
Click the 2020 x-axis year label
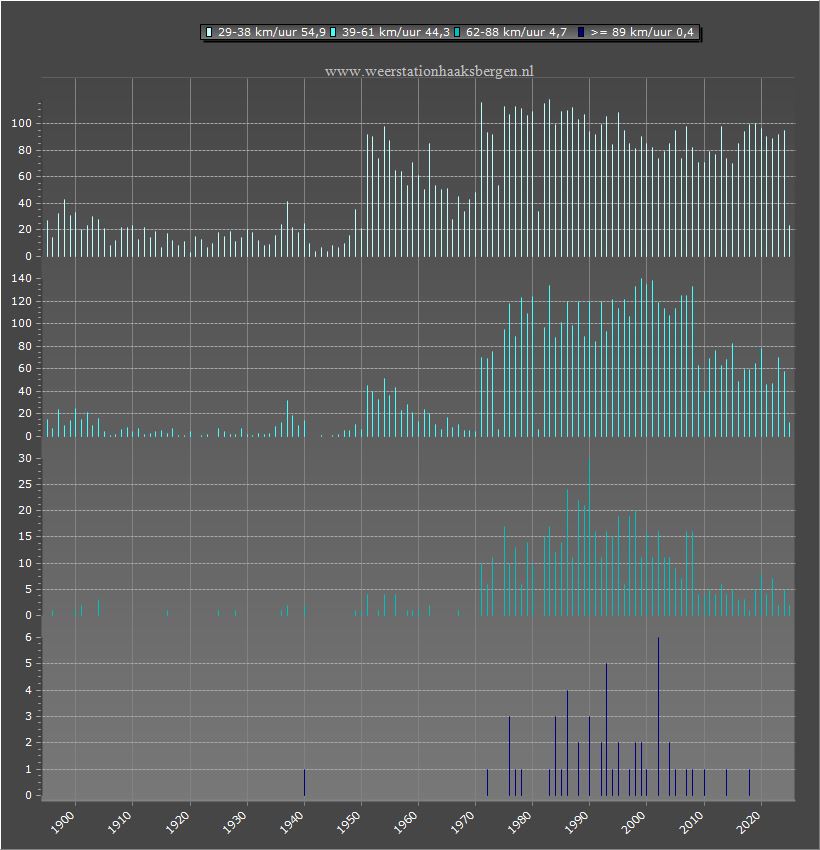click(x=750, y=822)
